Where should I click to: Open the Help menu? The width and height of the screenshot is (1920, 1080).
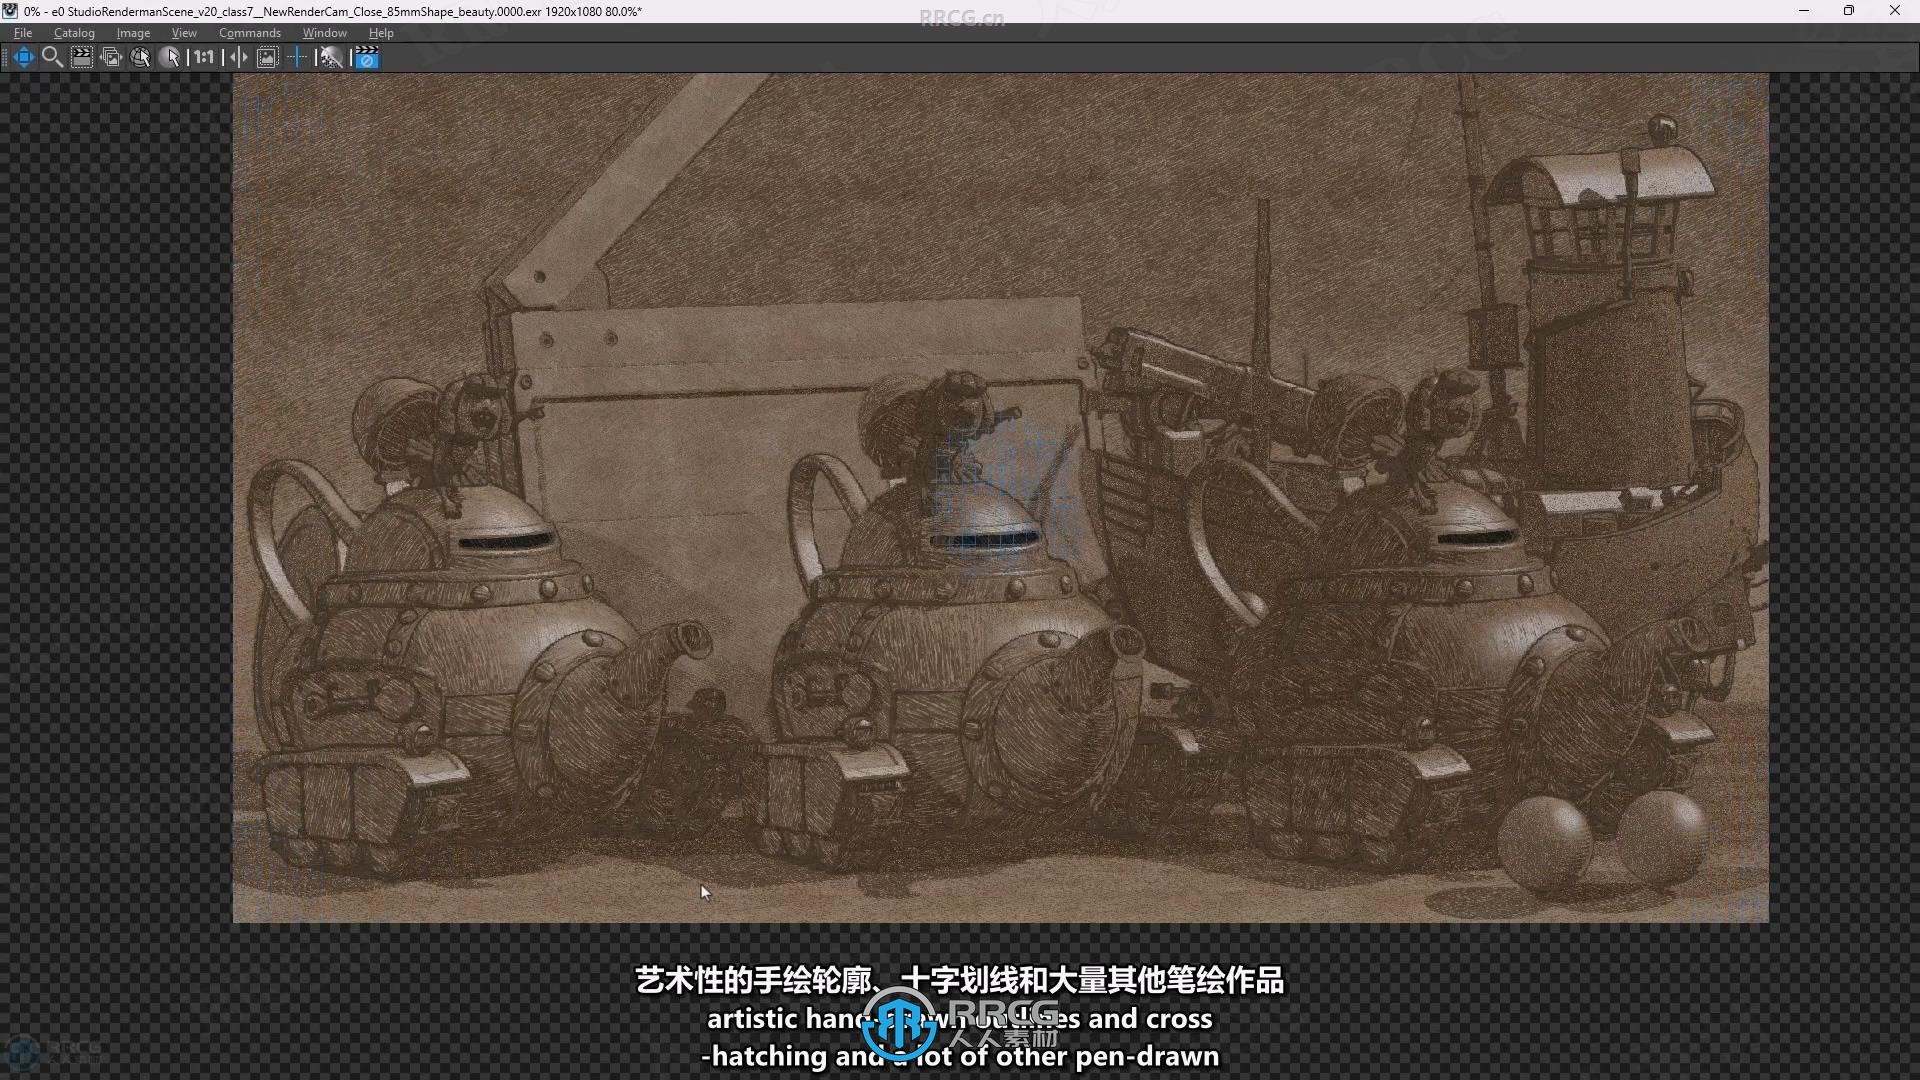(x=381, y=33)
